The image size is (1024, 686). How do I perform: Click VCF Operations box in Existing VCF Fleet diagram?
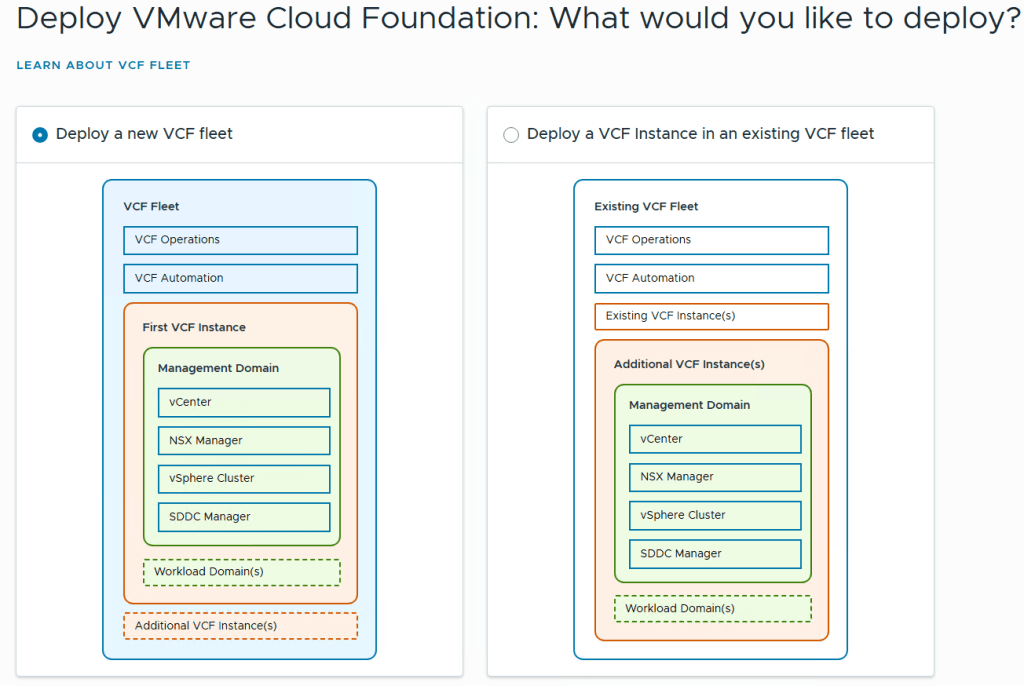(x=711, y=240)
